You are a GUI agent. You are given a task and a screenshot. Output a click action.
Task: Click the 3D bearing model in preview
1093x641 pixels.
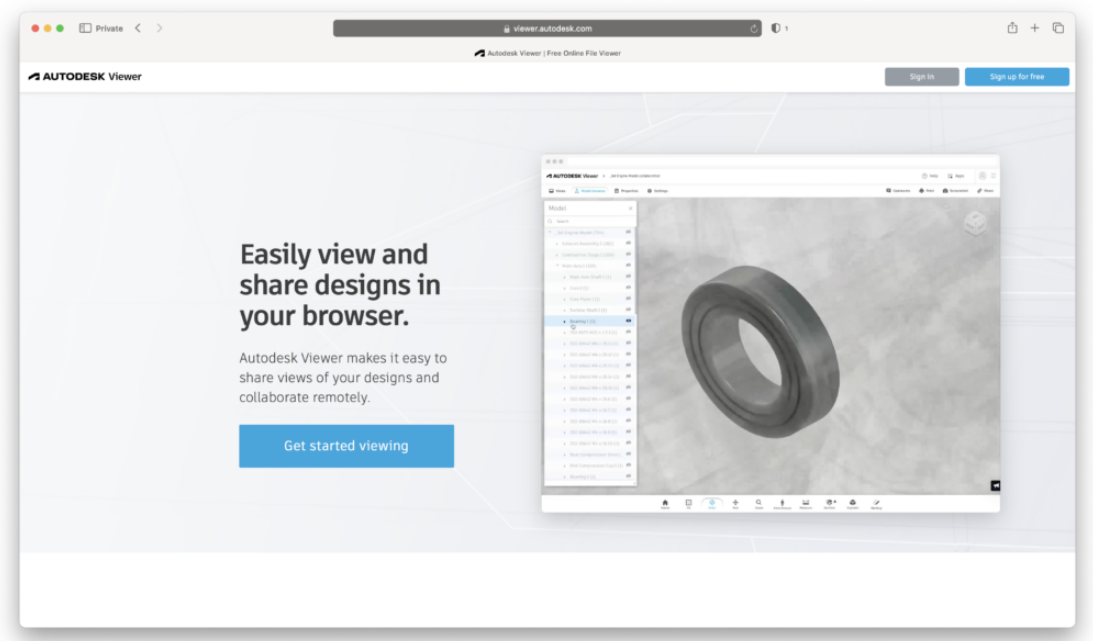[760, 350]
